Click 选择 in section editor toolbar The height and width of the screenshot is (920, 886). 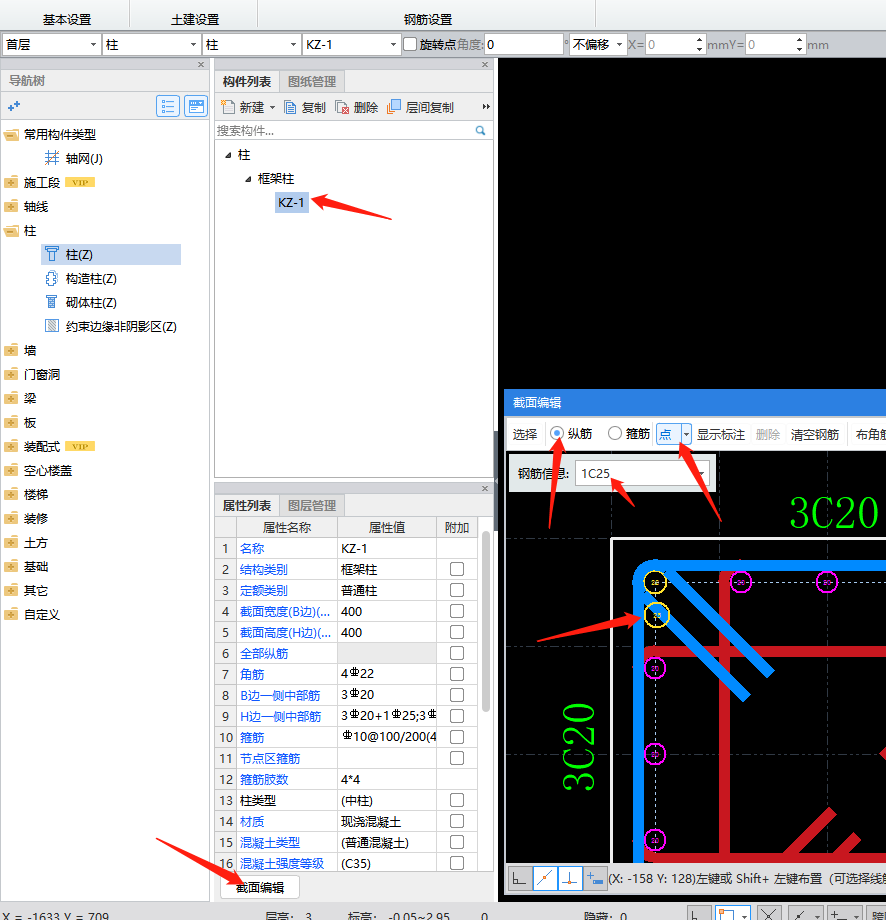(525, 434)
